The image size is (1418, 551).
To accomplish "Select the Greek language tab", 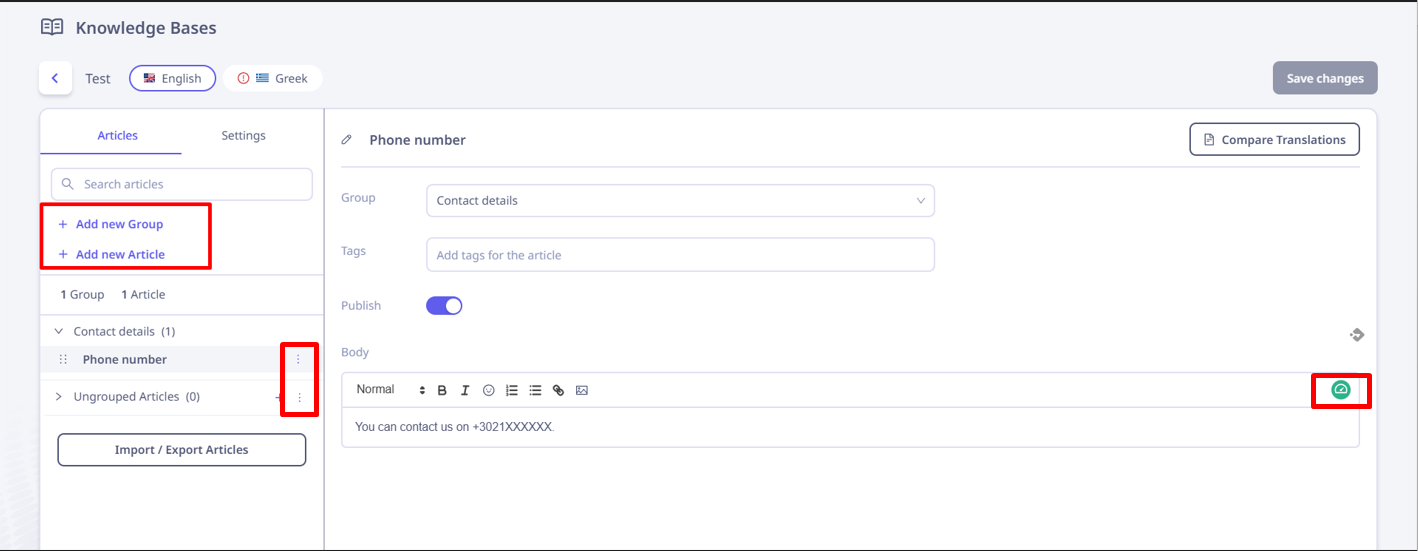I will tap(273, 78).
